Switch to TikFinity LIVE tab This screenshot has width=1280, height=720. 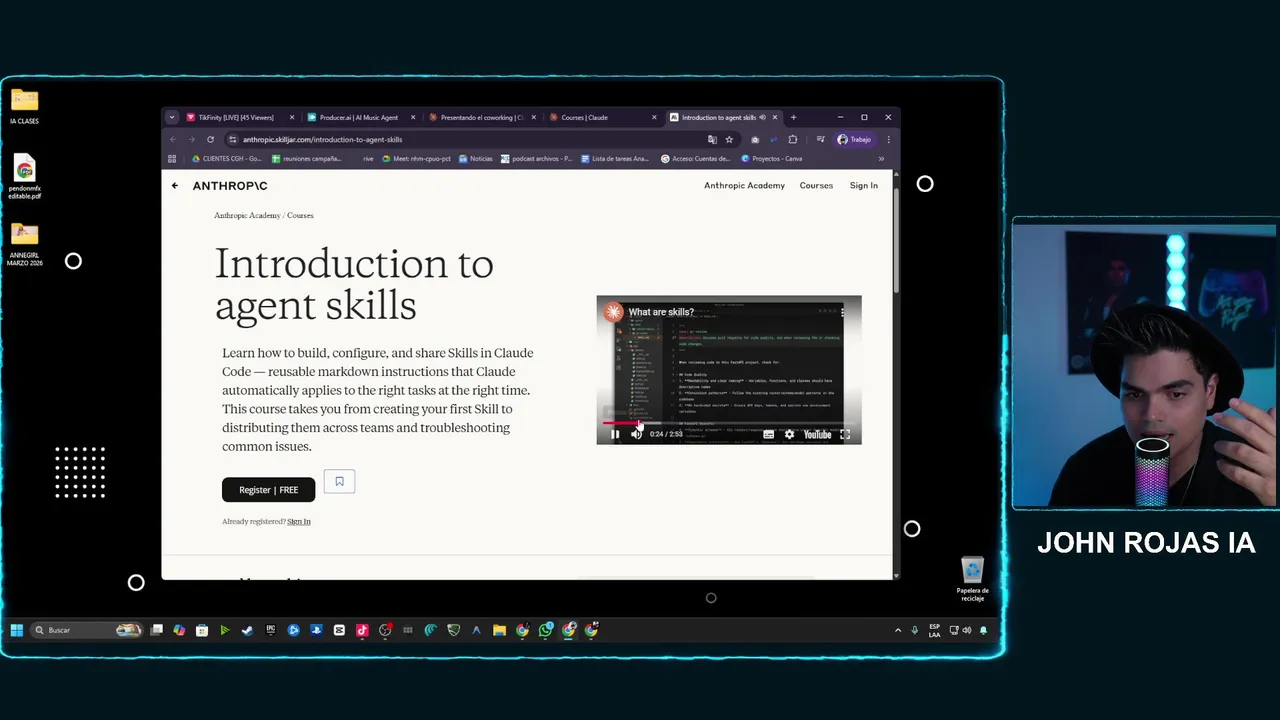click(x=238, y=117)
